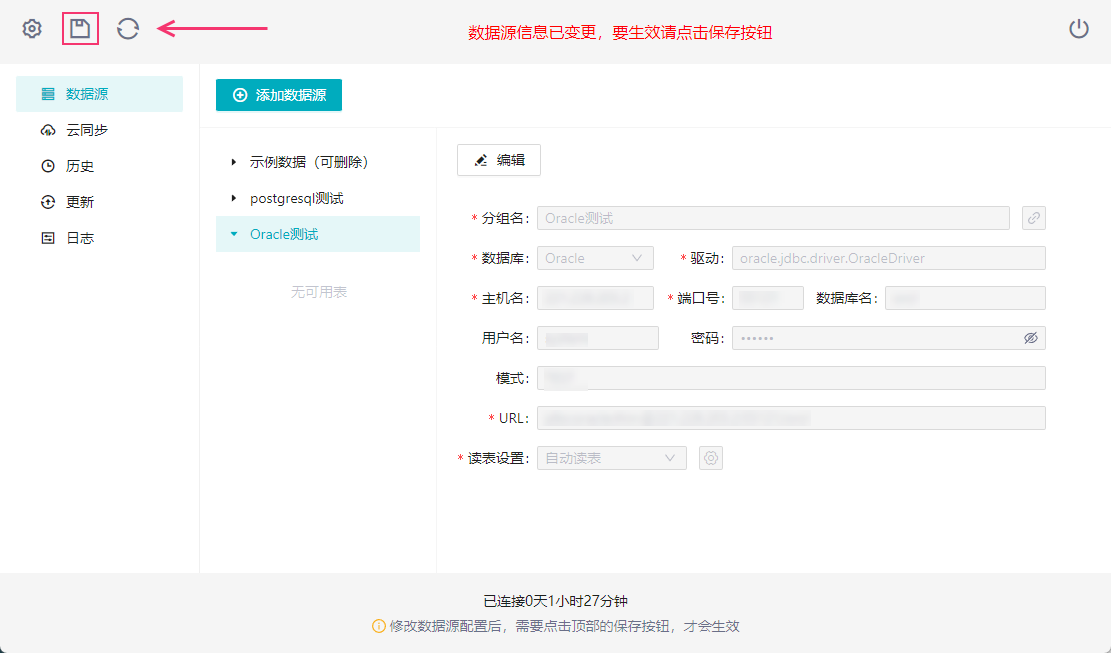This screenshot has height=653, width=1111.
Task: Click the 修改数据源配置后 footer hint text
Action: 564,626
